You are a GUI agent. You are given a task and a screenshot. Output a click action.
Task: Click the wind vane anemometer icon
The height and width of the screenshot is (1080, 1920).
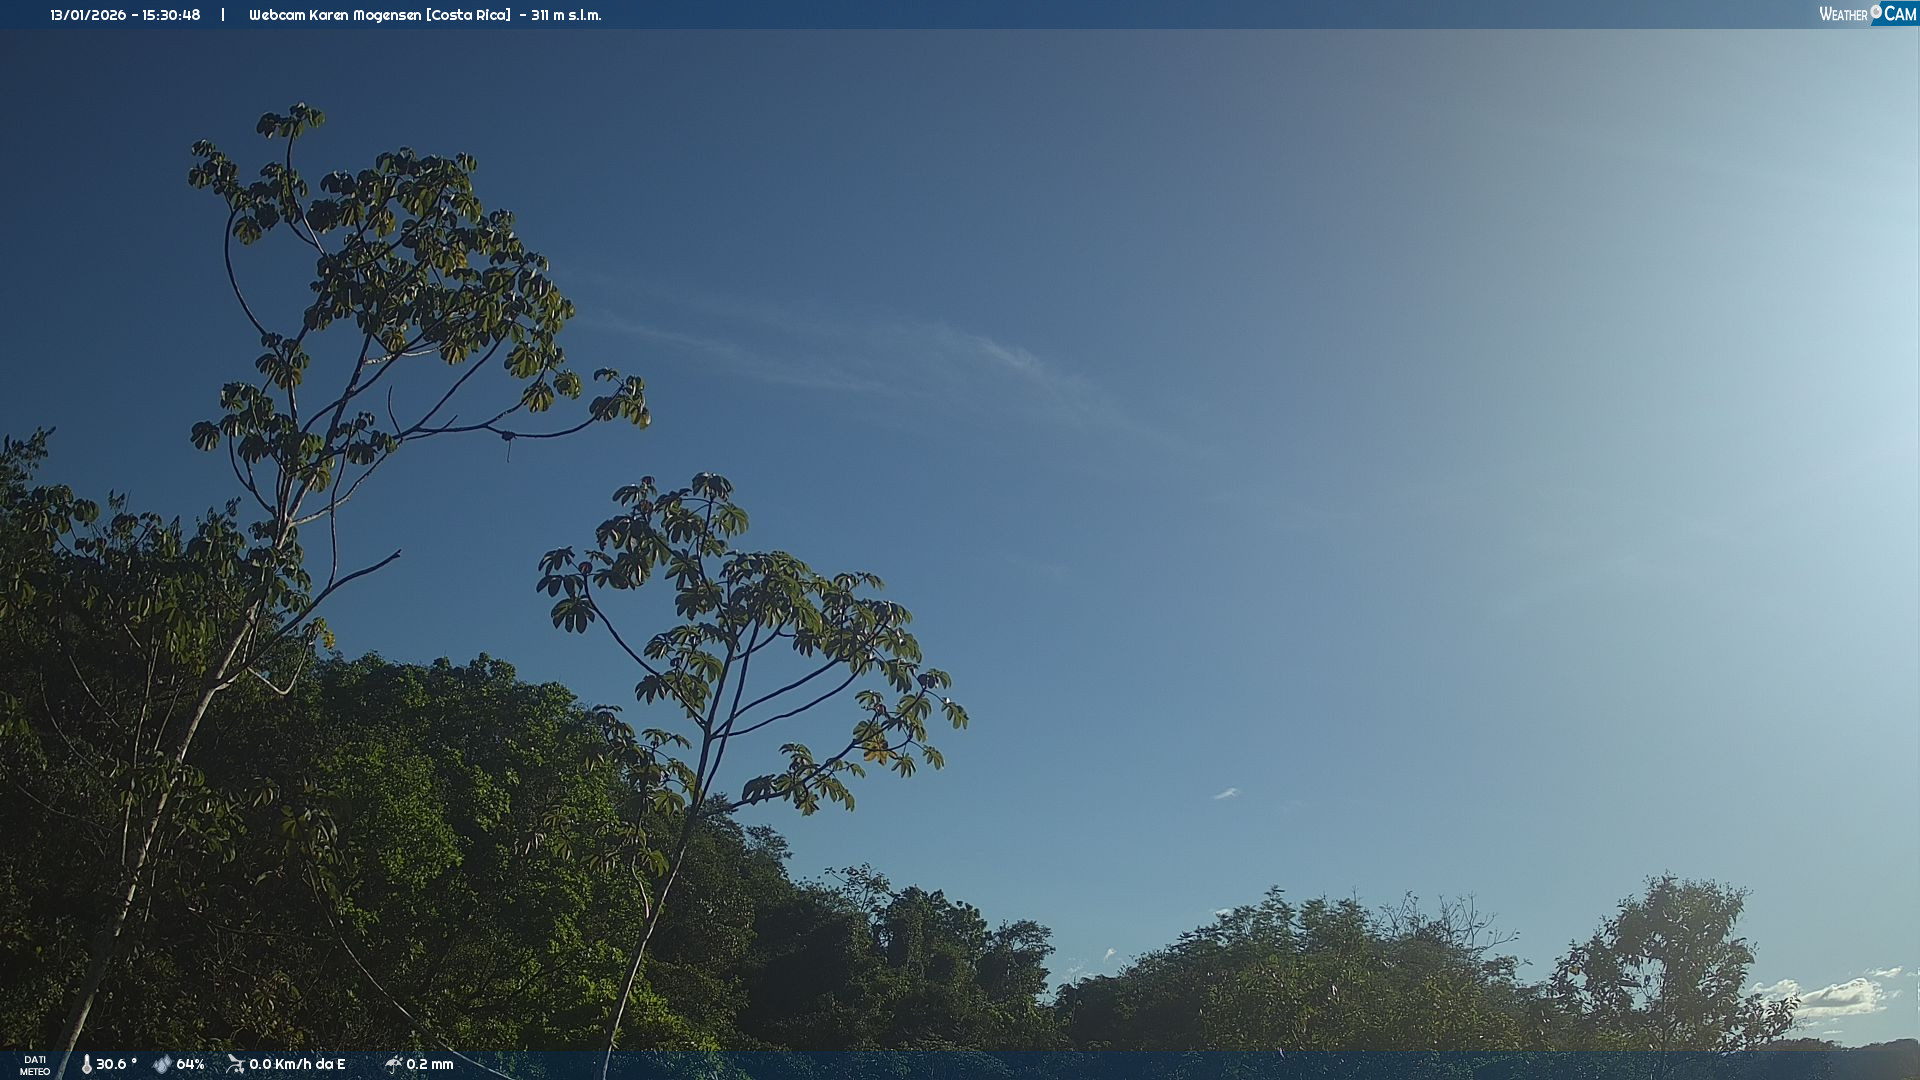pyautogui.click(x=236, y=1064)
